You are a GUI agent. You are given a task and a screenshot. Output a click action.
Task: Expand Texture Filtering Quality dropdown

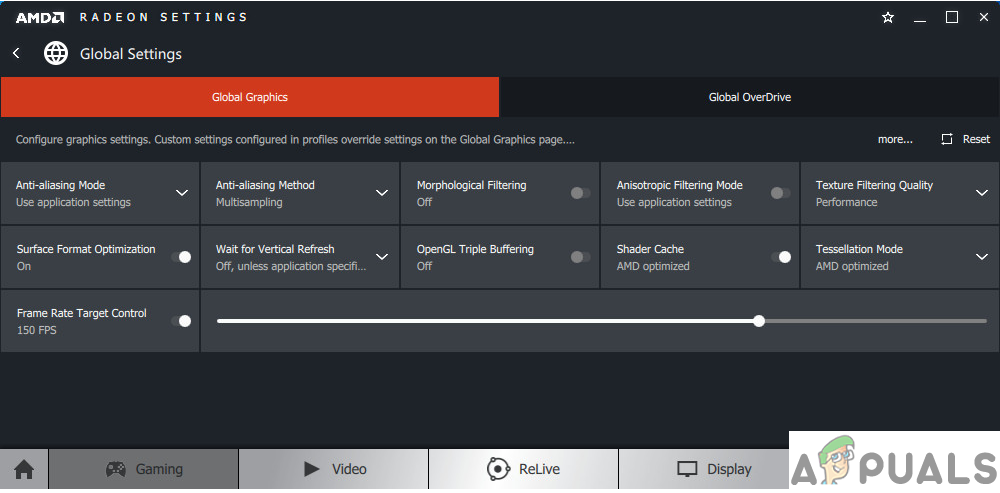click(982, 193)
